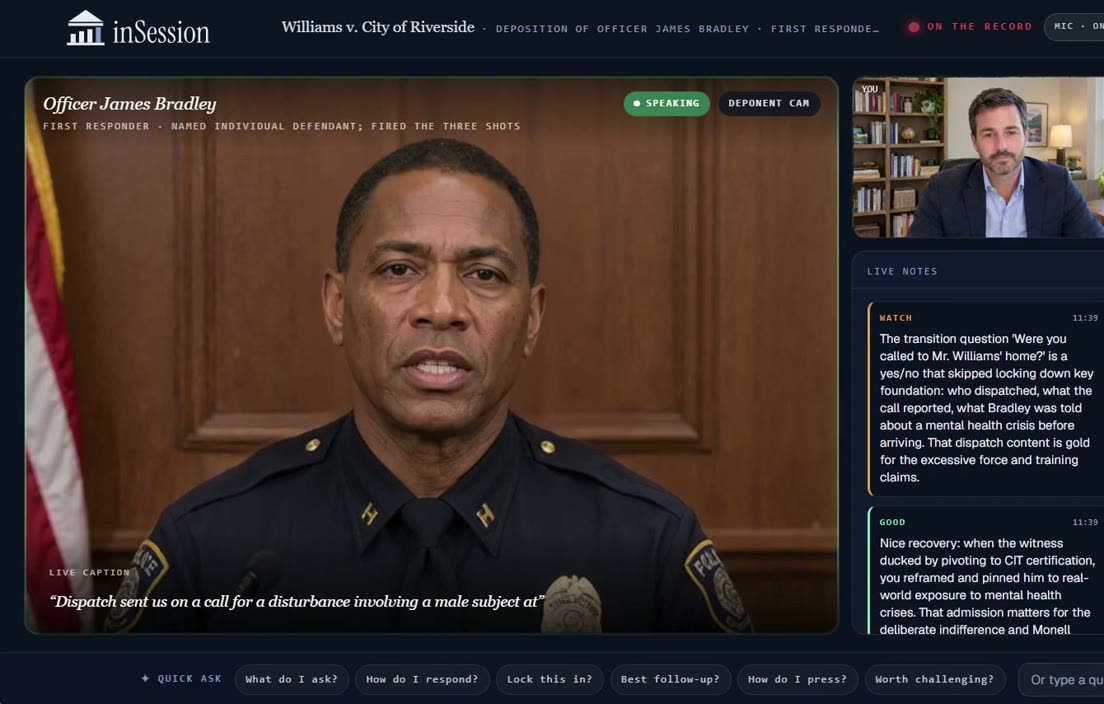Click the 'YOU' label on the self-view
This screenshot has height=704, width=1104.
point(870,89)
